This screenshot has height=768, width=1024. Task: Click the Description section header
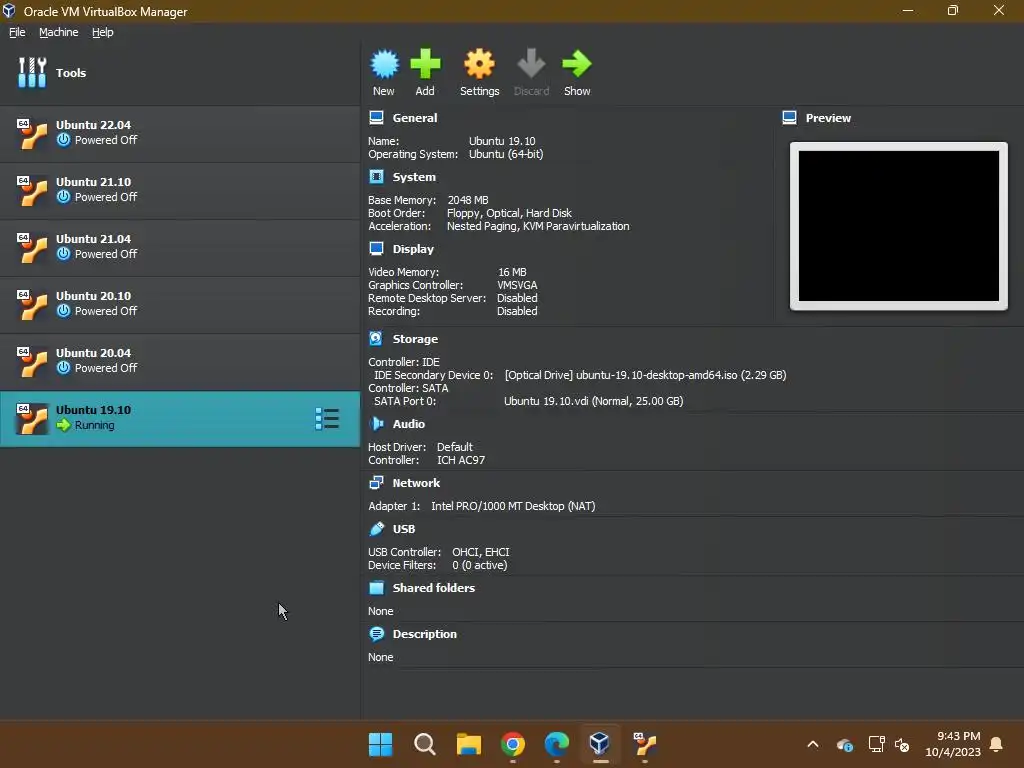424,634
